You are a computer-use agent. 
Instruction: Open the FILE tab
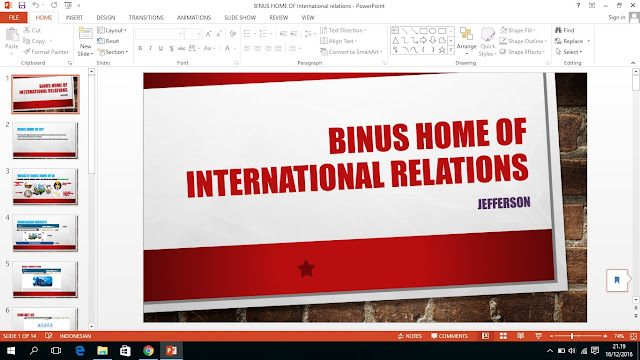14,18
